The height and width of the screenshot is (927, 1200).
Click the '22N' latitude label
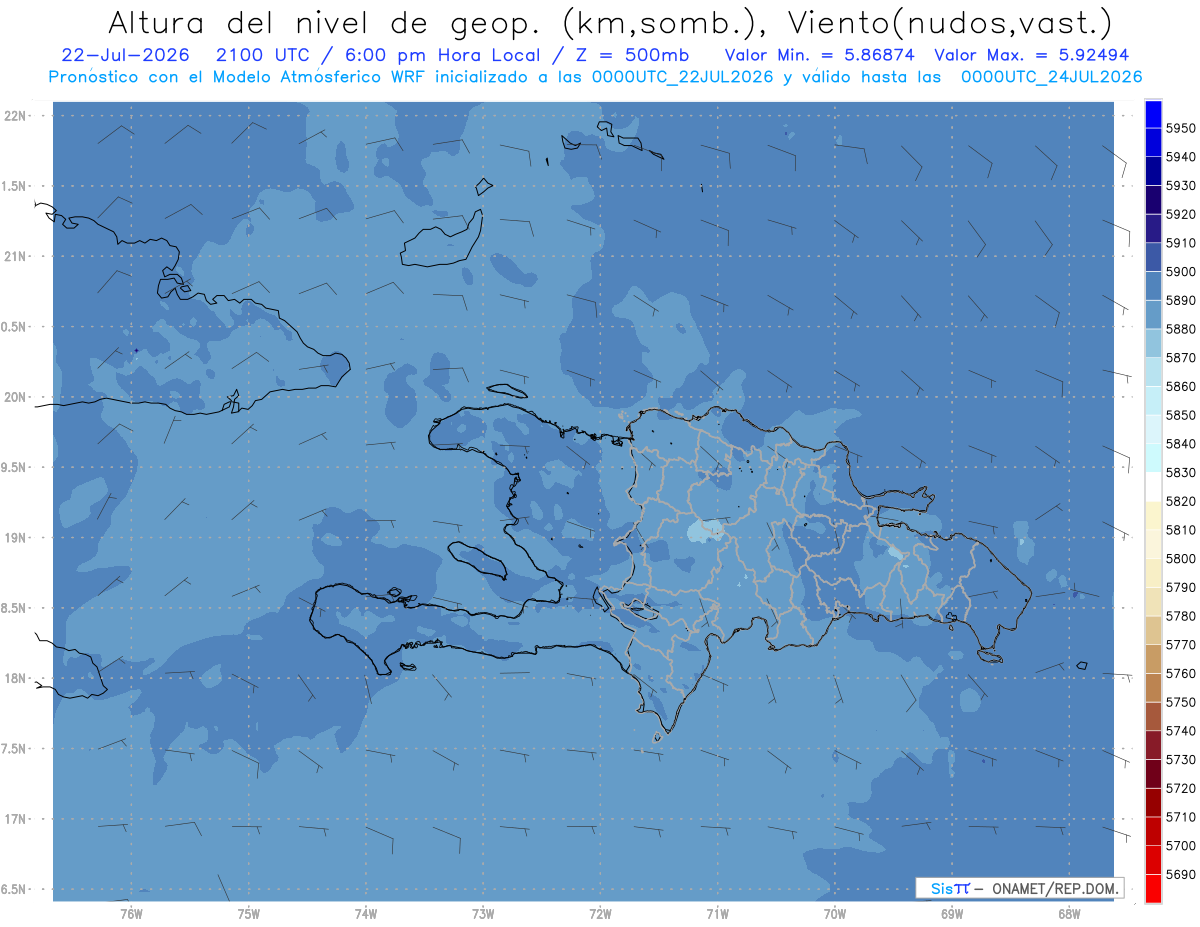coord(16,115)
